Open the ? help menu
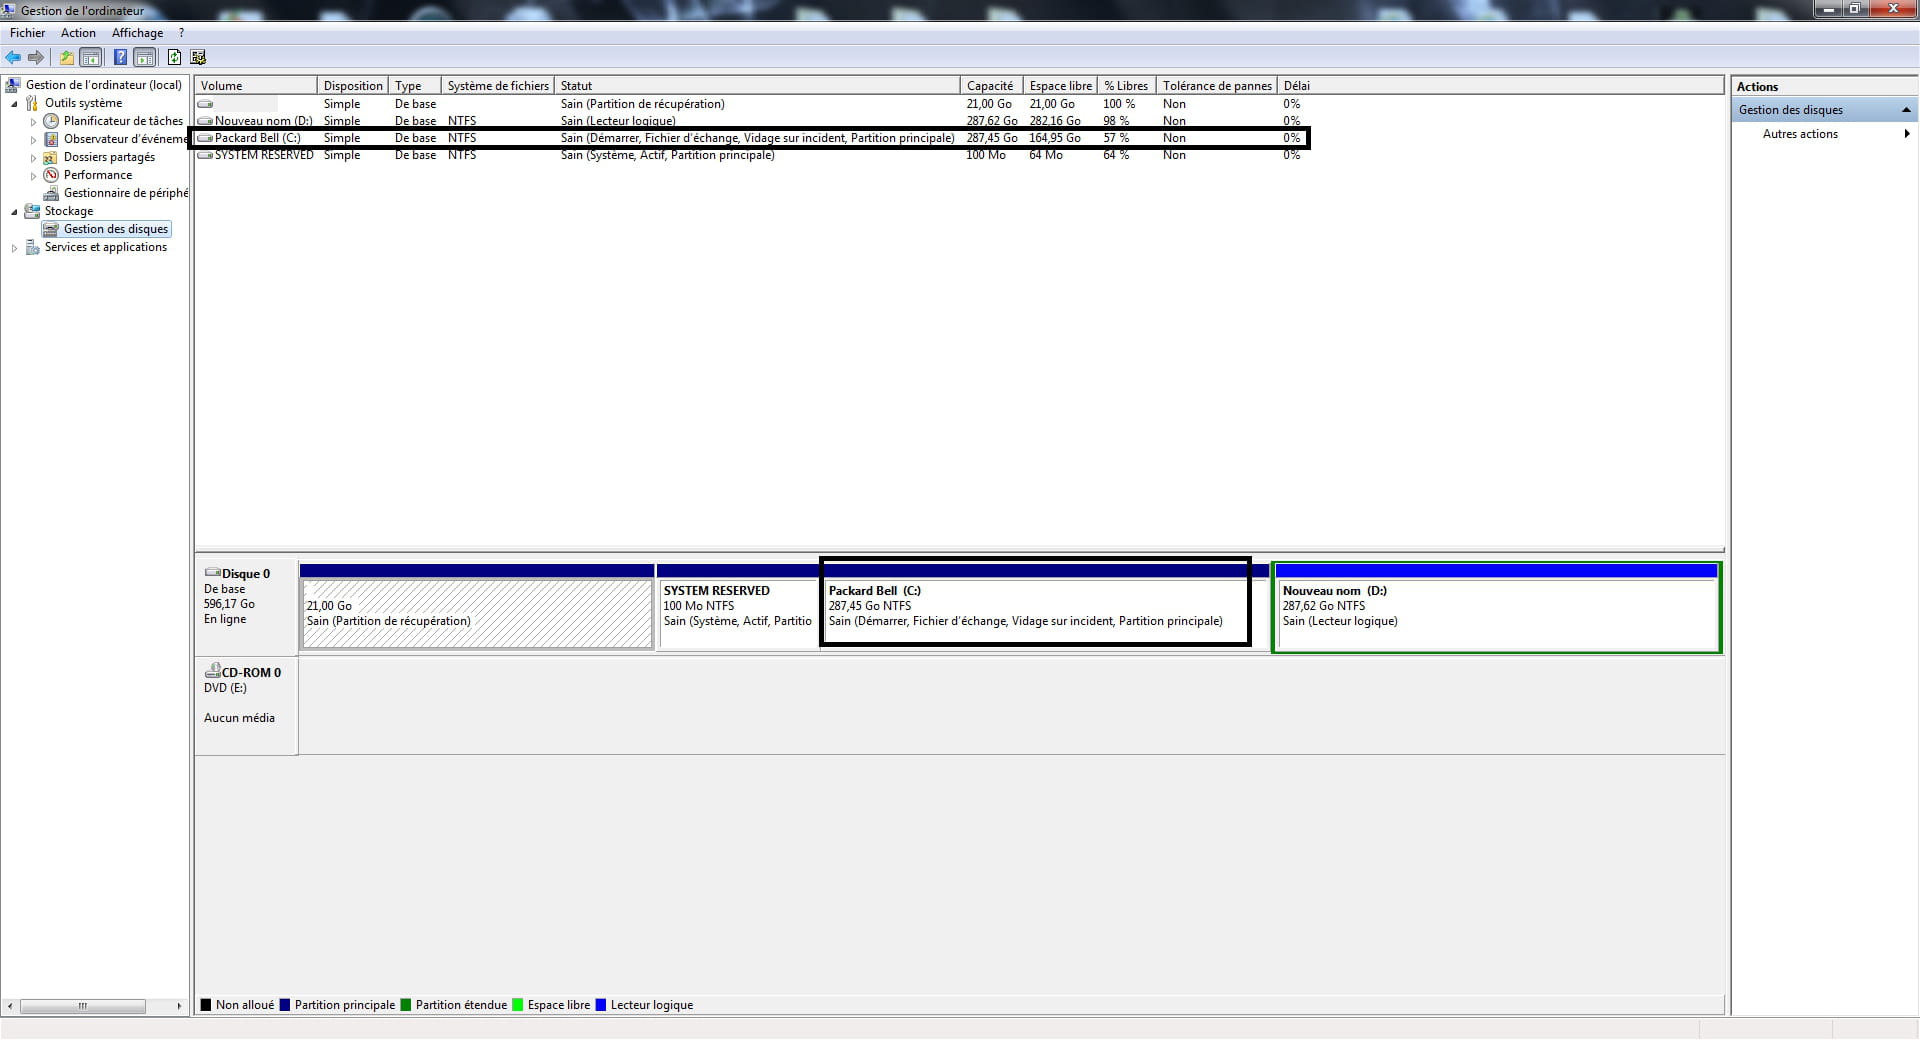 click(181, 33)
